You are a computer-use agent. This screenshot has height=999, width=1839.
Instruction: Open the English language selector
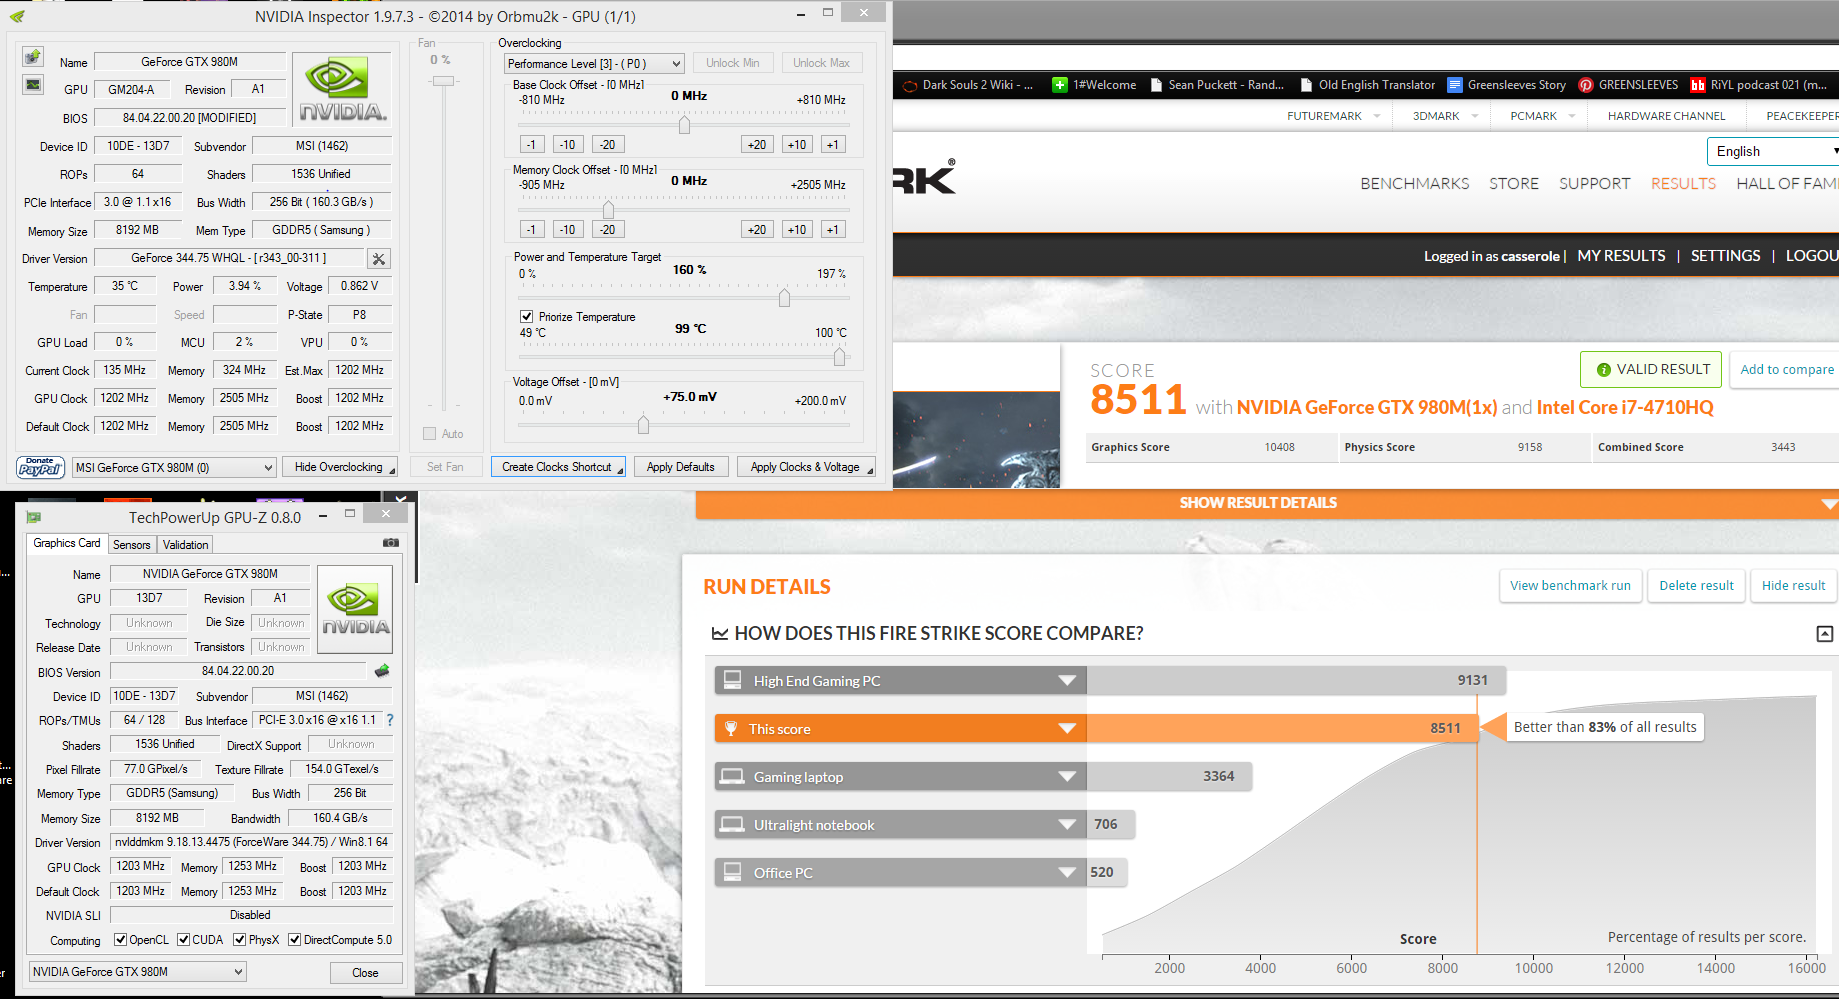(x=1773, y=151)
